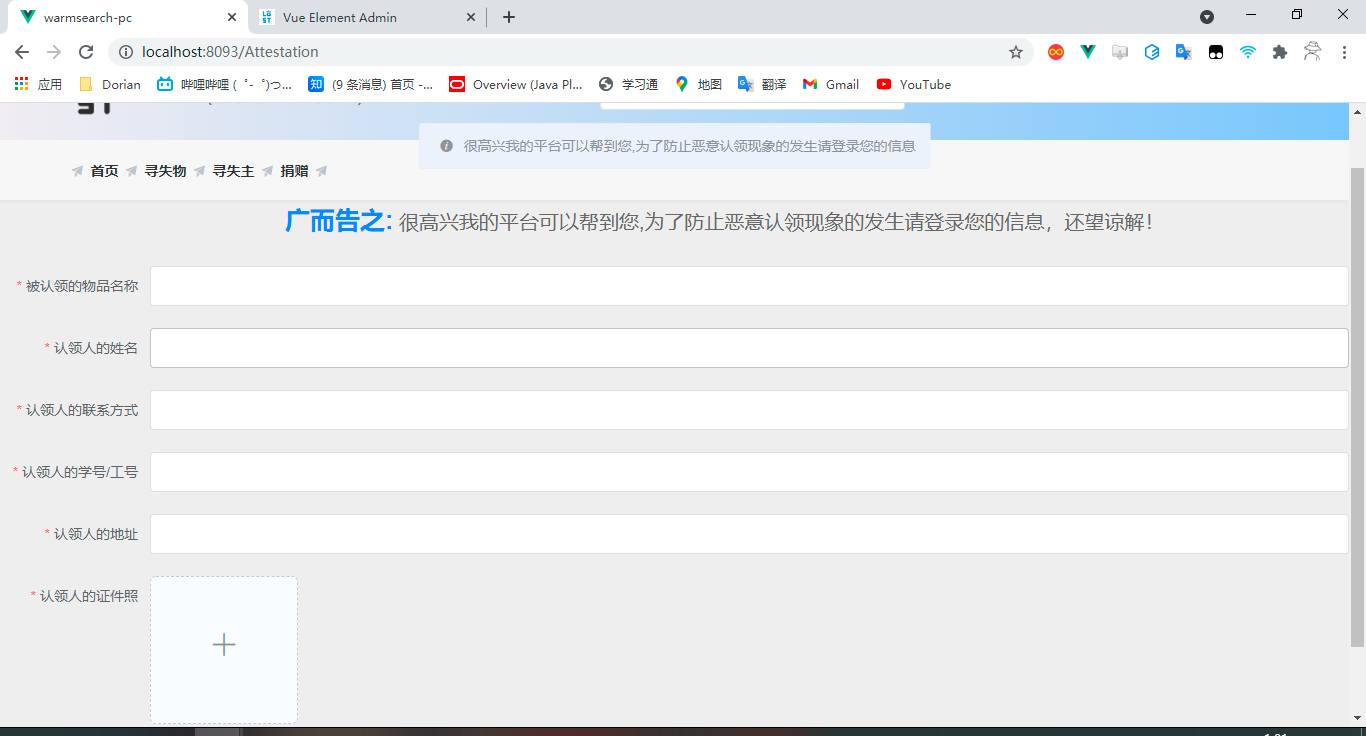Go to the 首页 navigation item

click(x=104, y=171)
